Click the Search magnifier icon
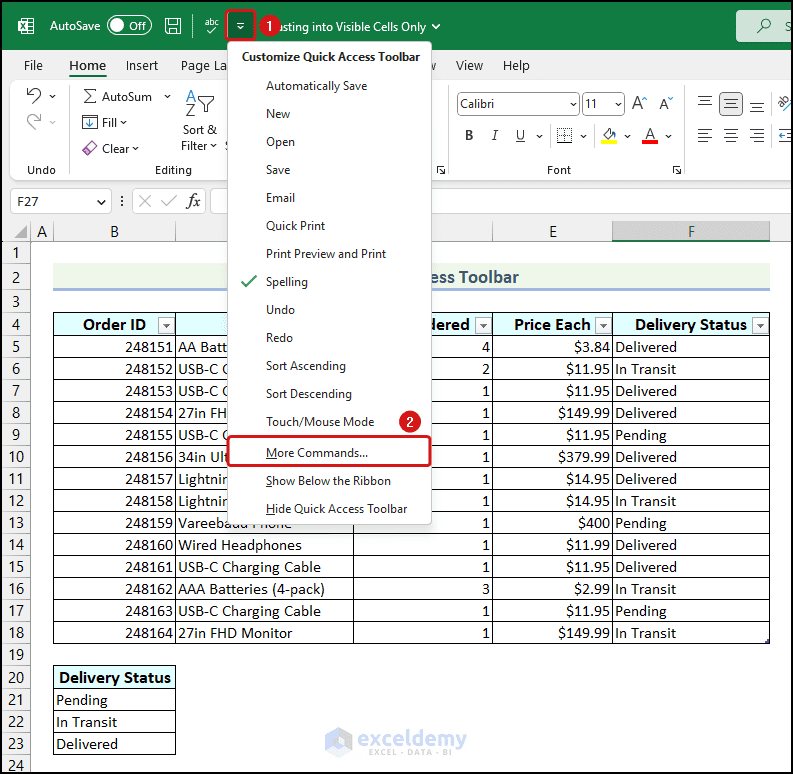 coord(763,25)
